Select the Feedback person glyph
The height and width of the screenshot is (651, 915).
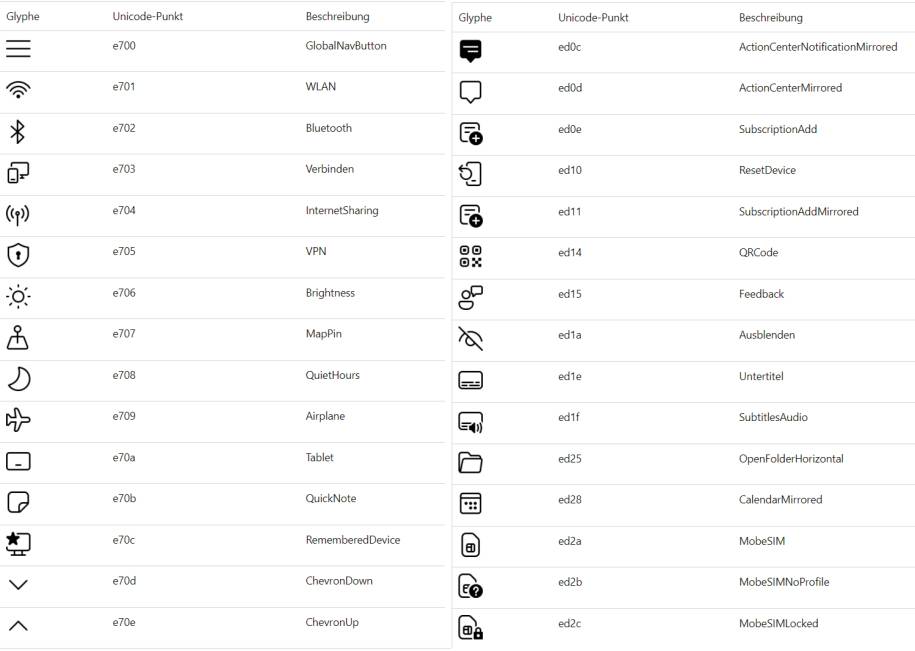click(x=470, y=298)
